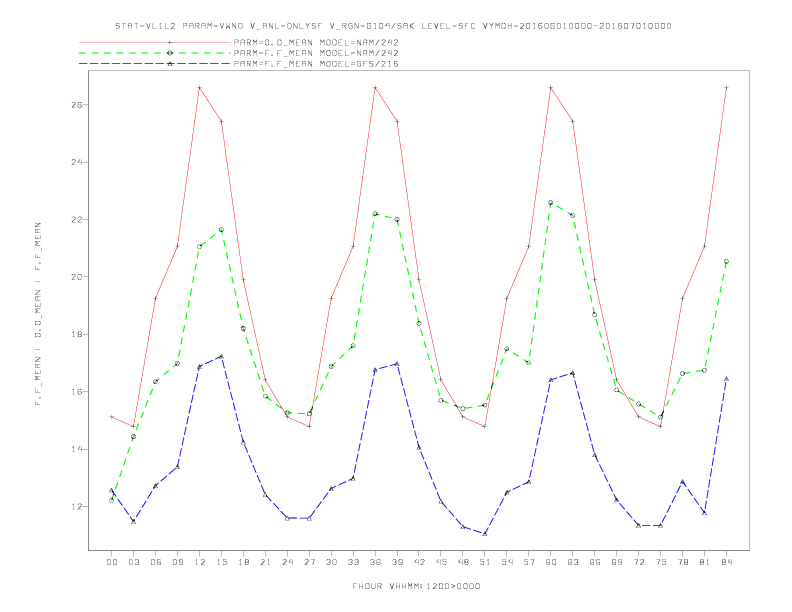The width and height of the screenshot is (792, 612).
Task: Click x-axis forecast hour label 72
Action: (638, 562)
